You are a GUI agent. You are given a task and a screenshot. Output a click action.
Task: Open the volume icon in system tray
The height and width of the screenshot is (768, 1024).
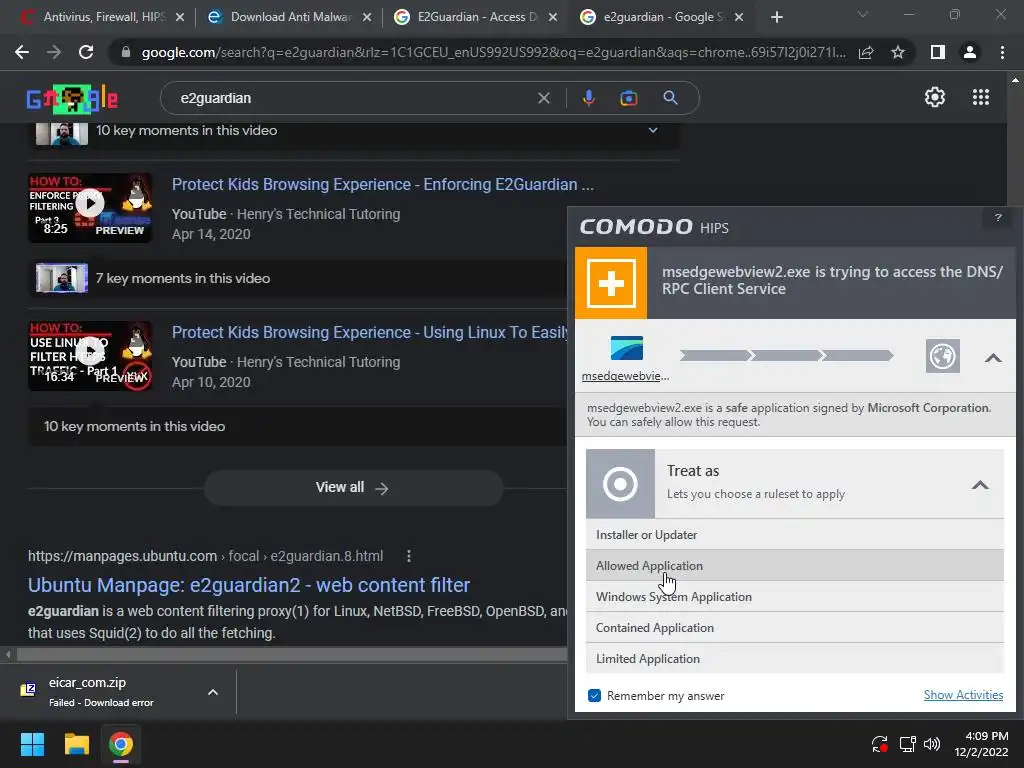(x=932, y=744)
